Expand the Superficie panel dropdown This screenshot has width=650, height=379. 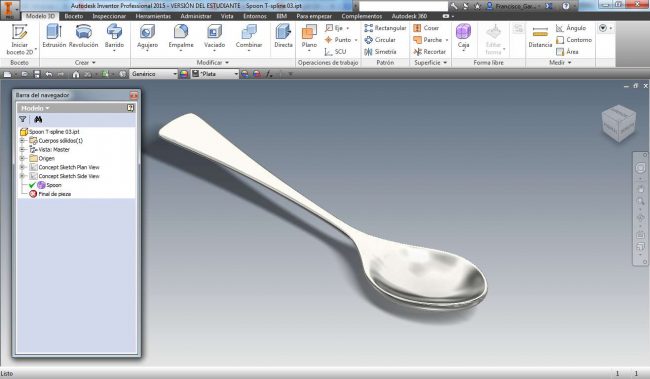[x=431, y=63]
